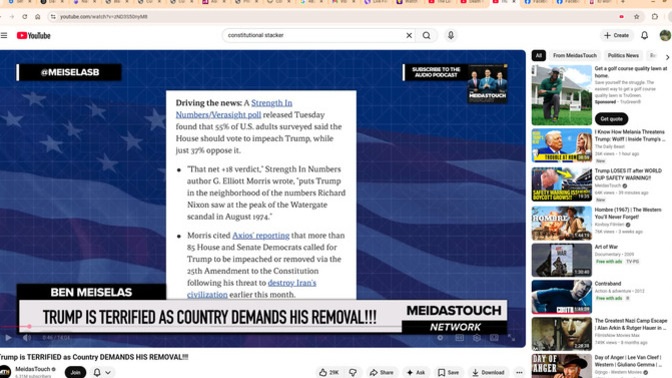This screenshot has height=378, width=672.
Task: Open 'Day of Anger' western video title
Action: click(629, 361)
